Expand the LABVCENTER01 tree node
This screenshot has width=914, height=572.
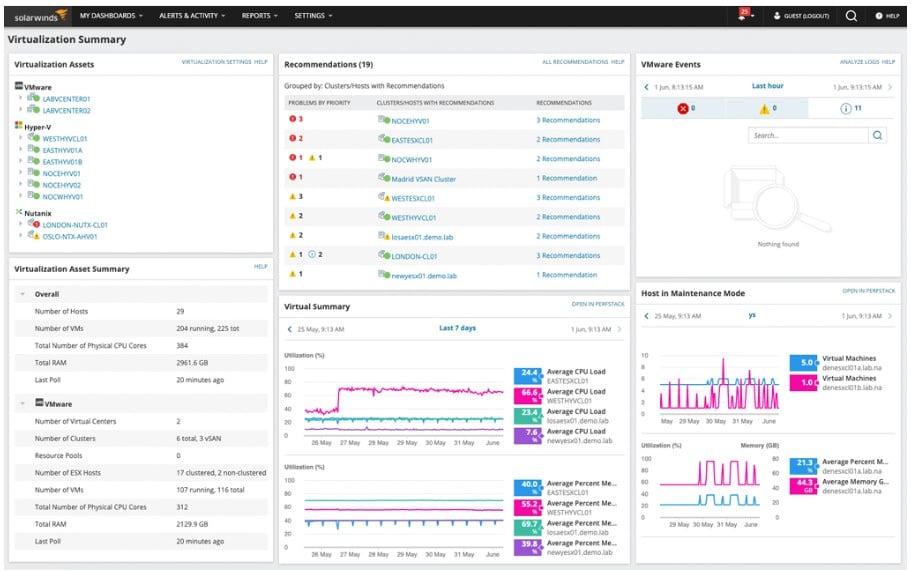tap(20, 98)
